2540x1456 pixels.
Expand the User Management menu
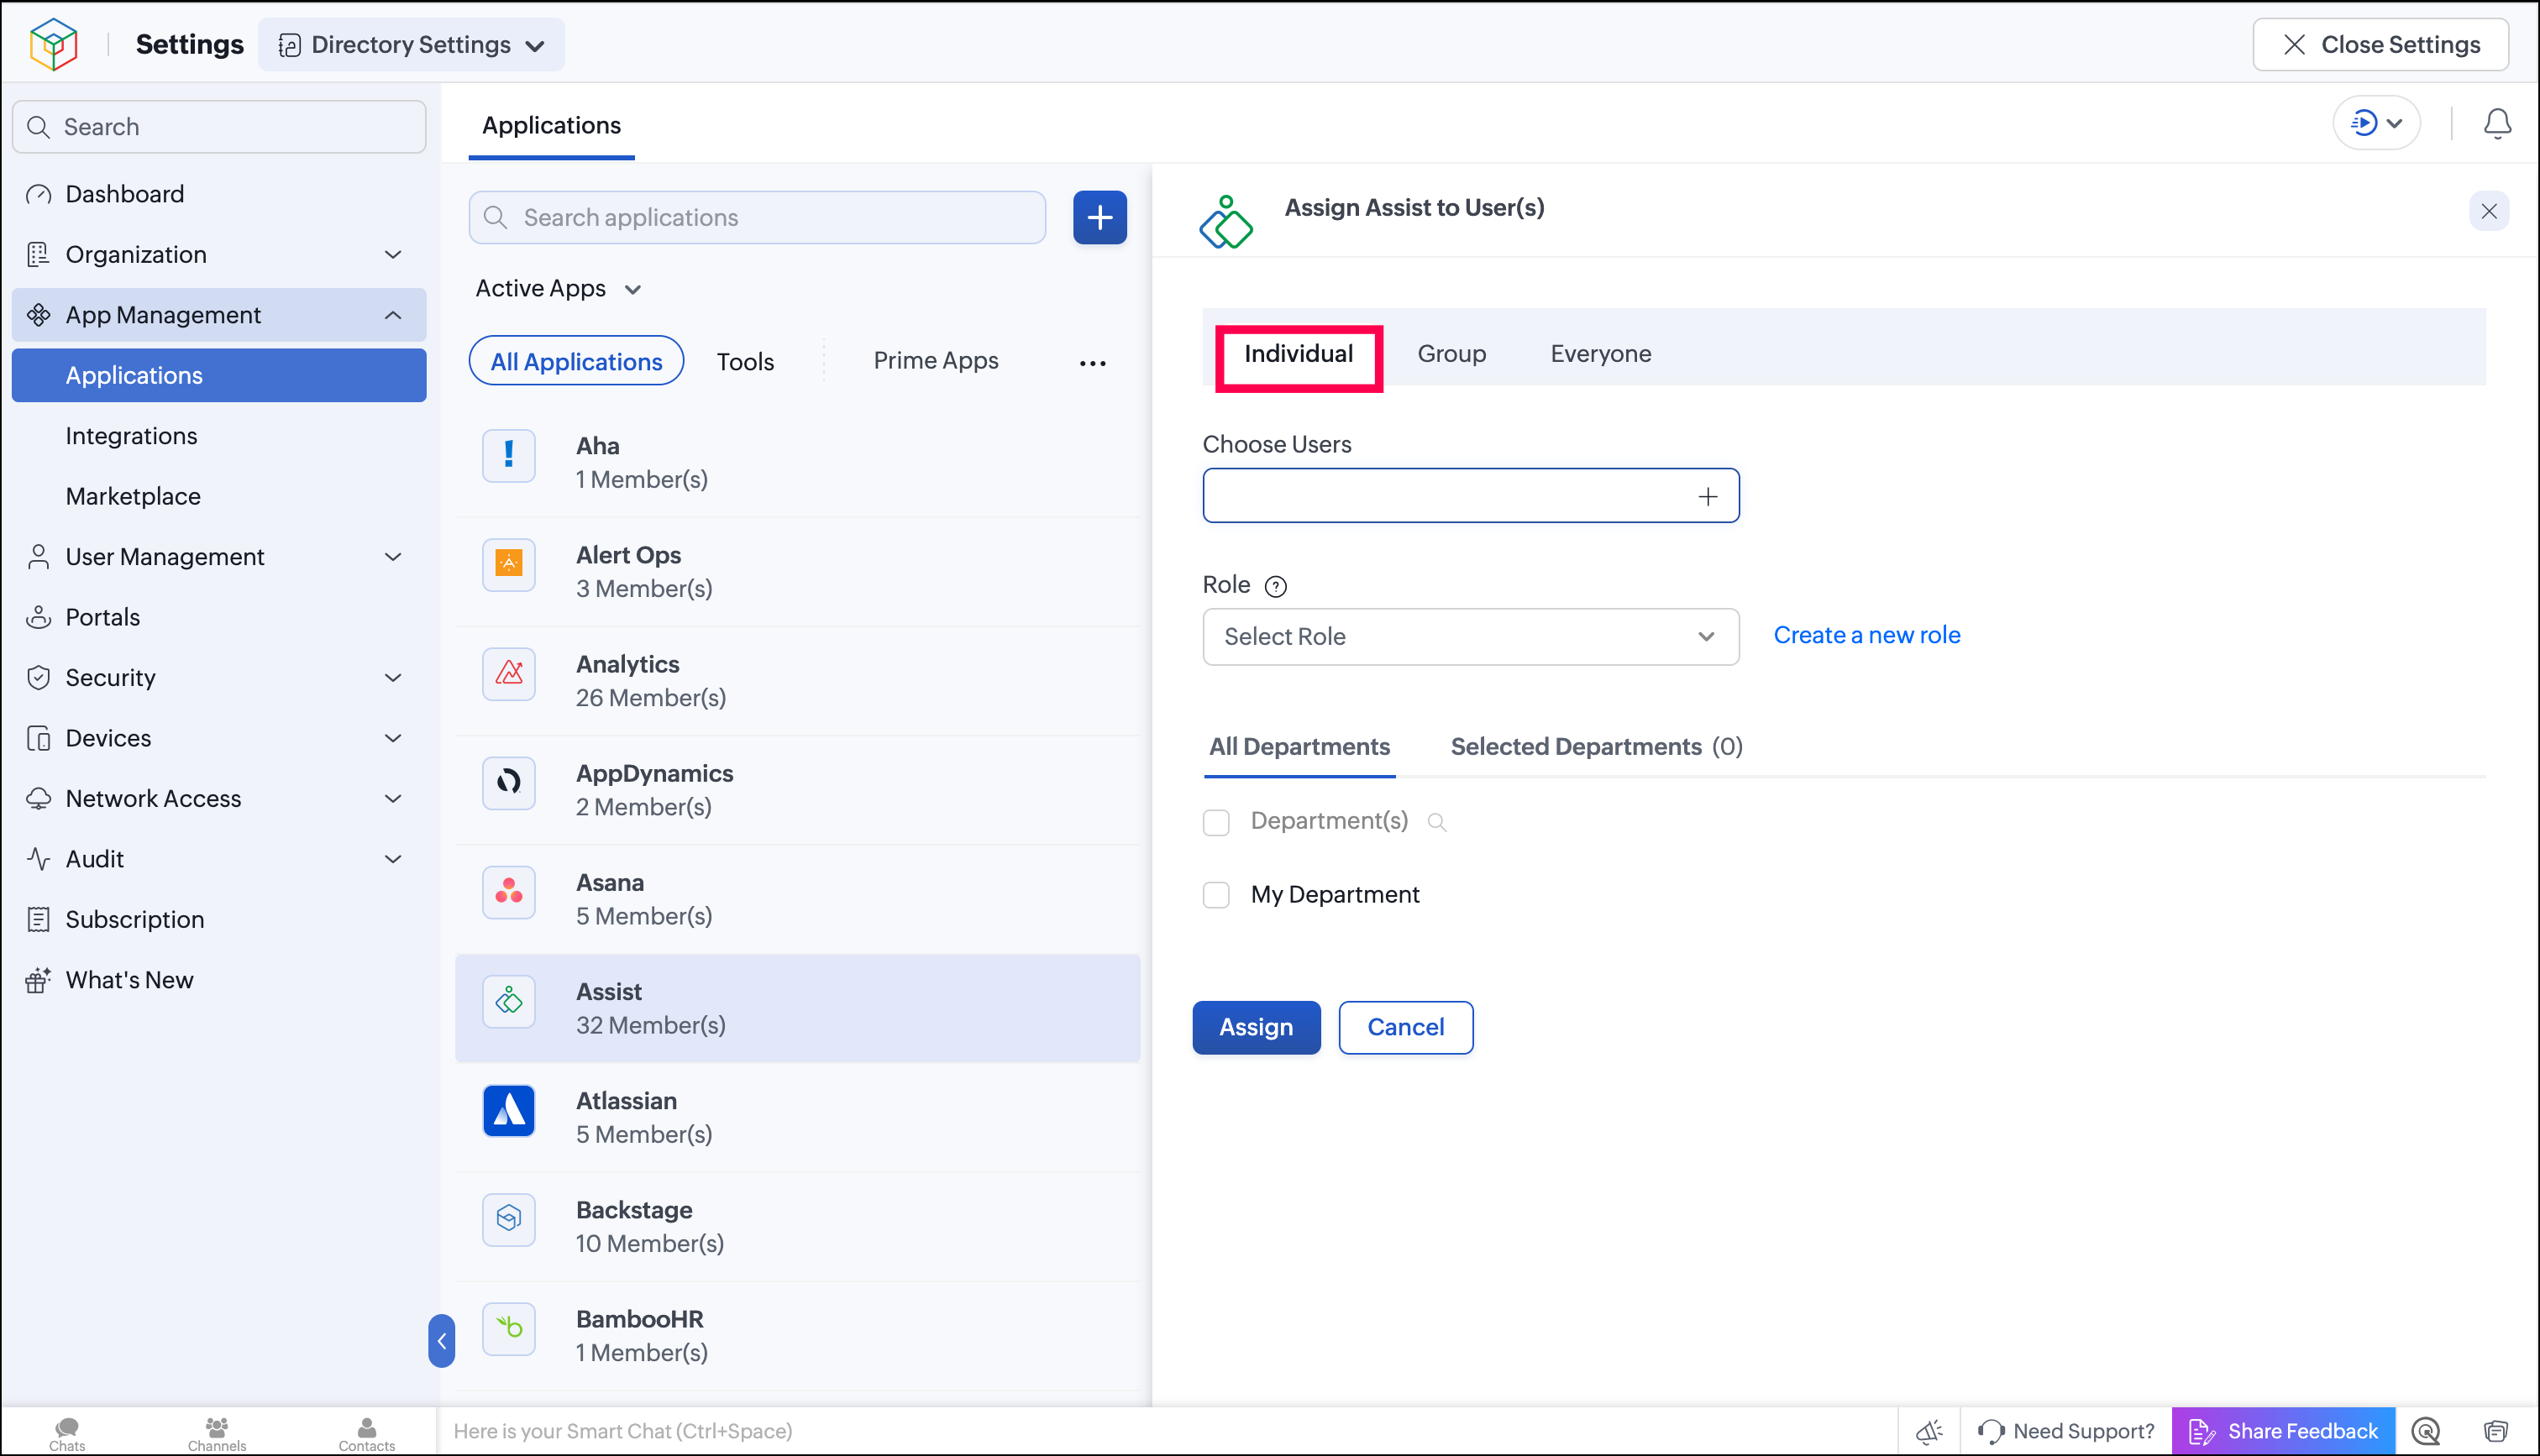pyautogui.click(x=219, y=556)
